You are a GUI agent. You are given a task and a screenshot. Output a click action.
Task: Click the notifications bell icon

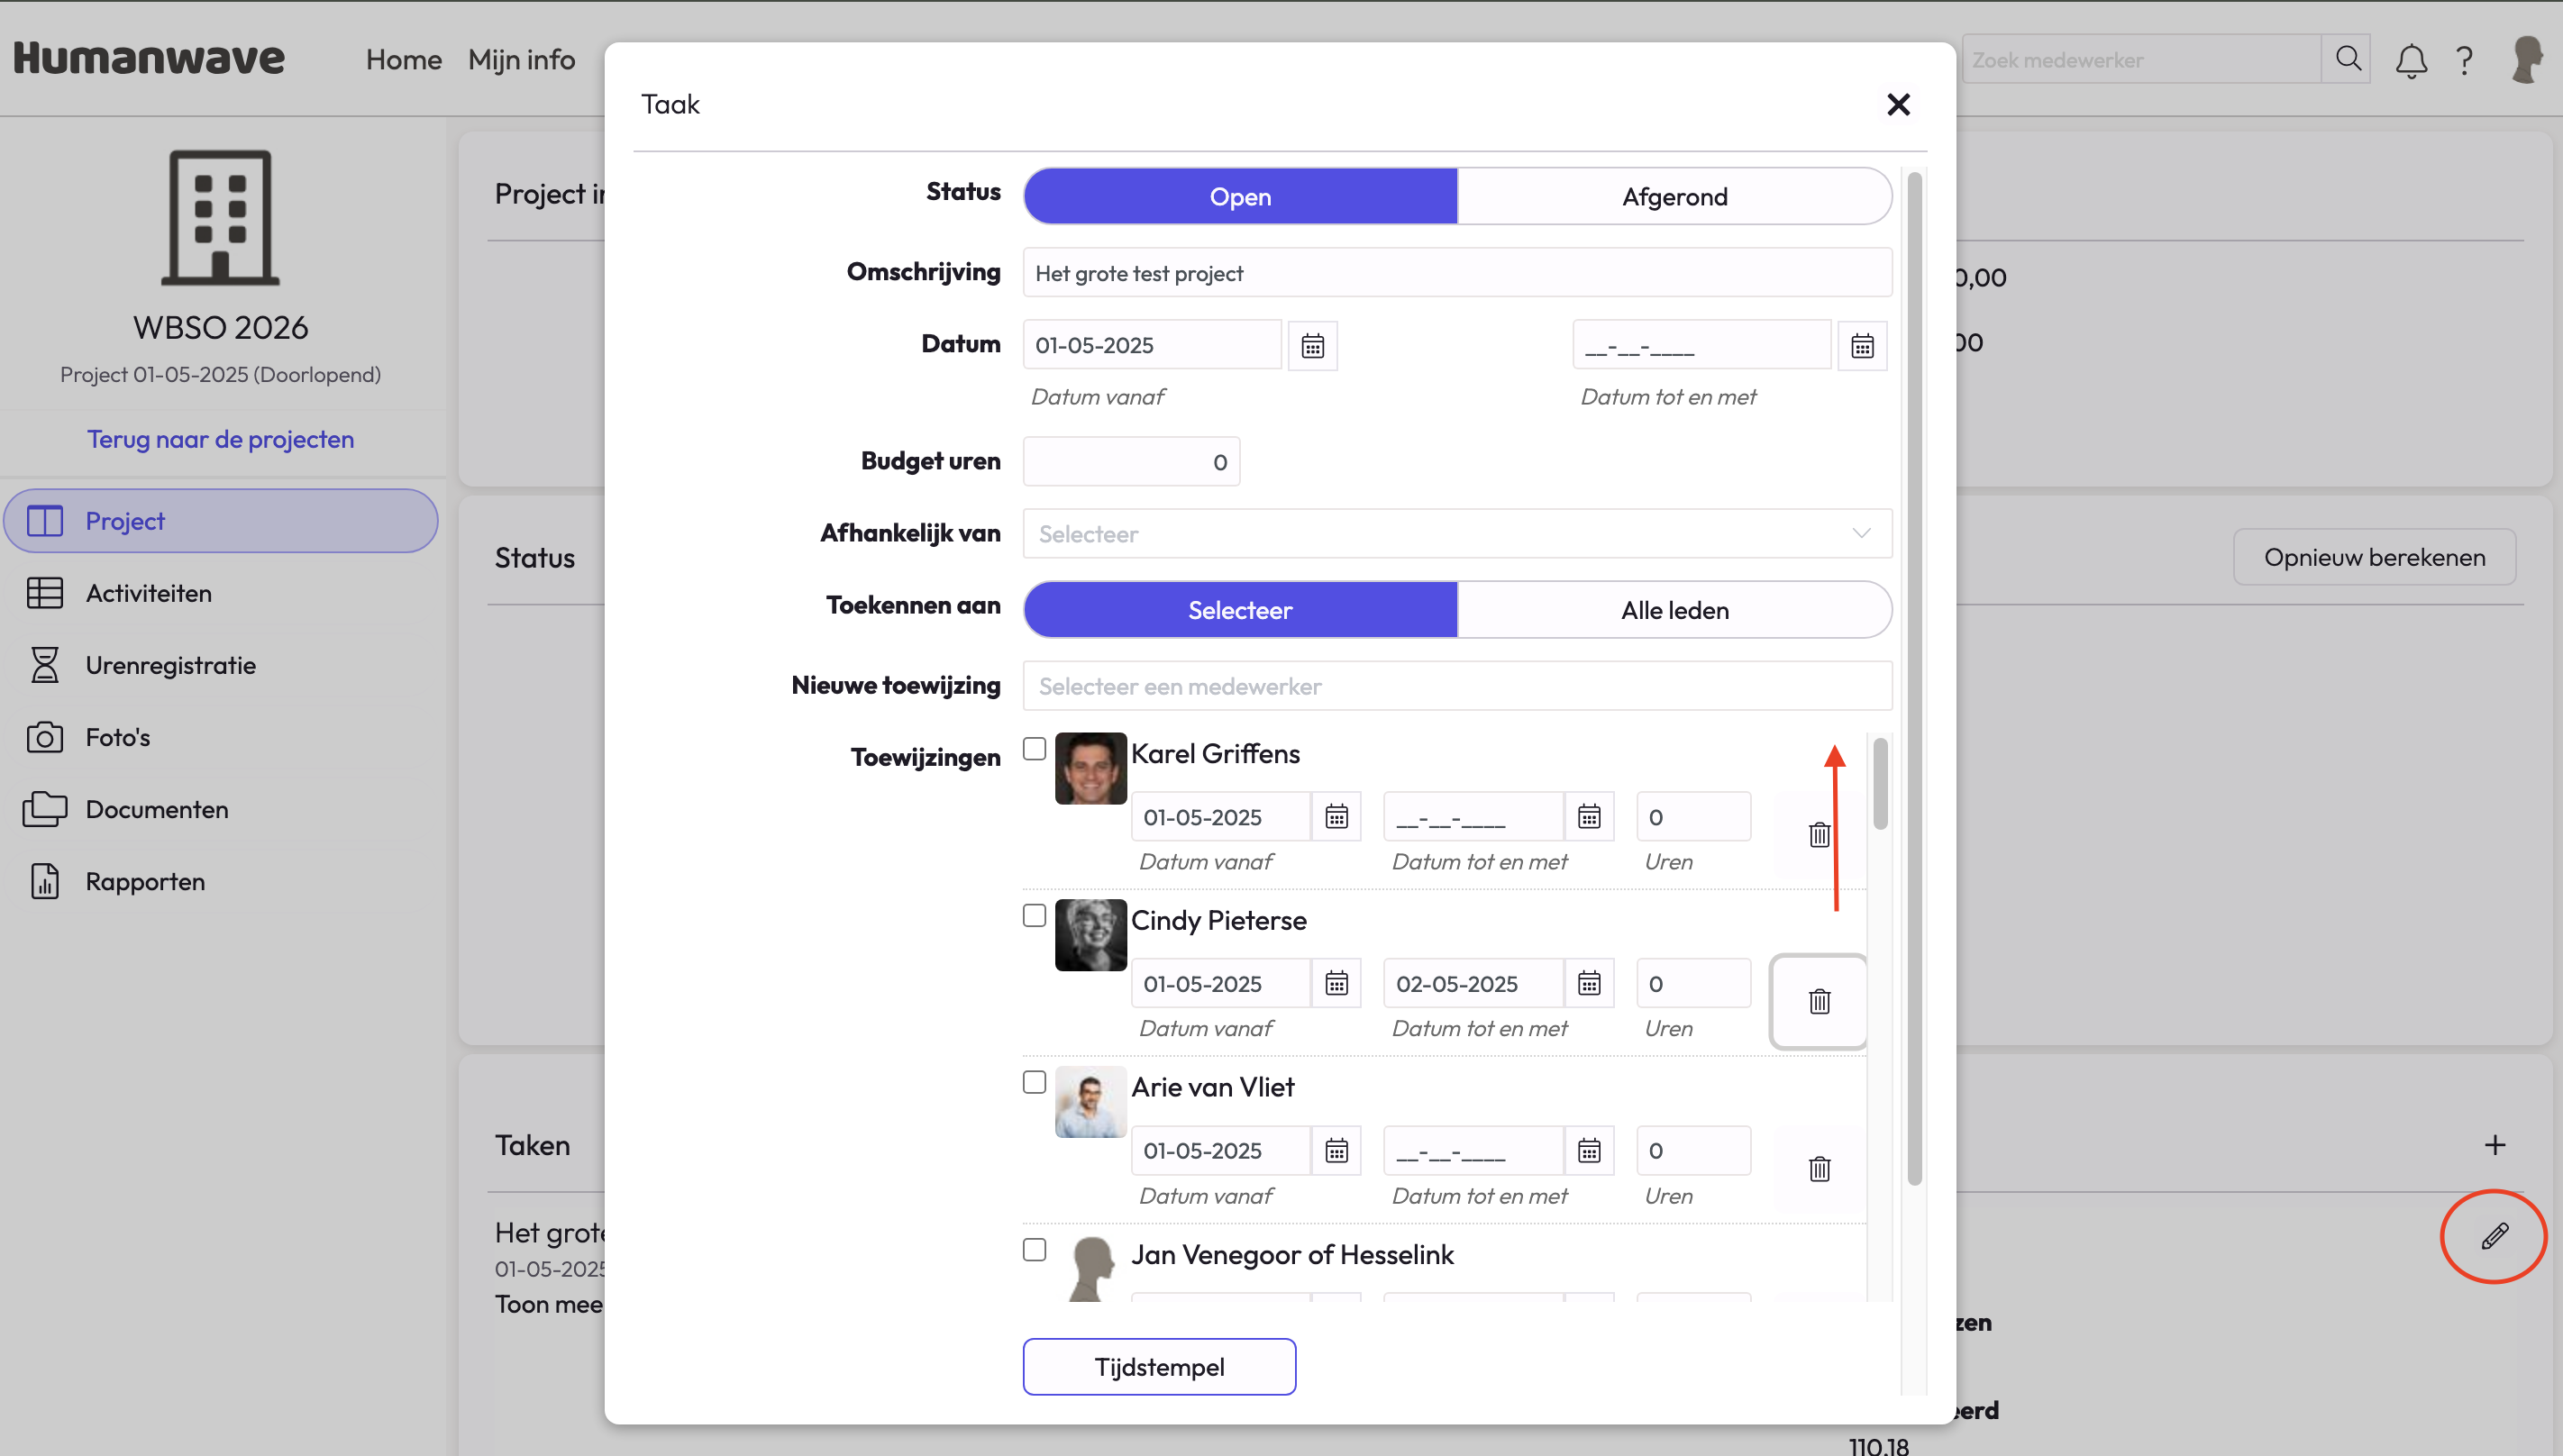[2410, 61]
